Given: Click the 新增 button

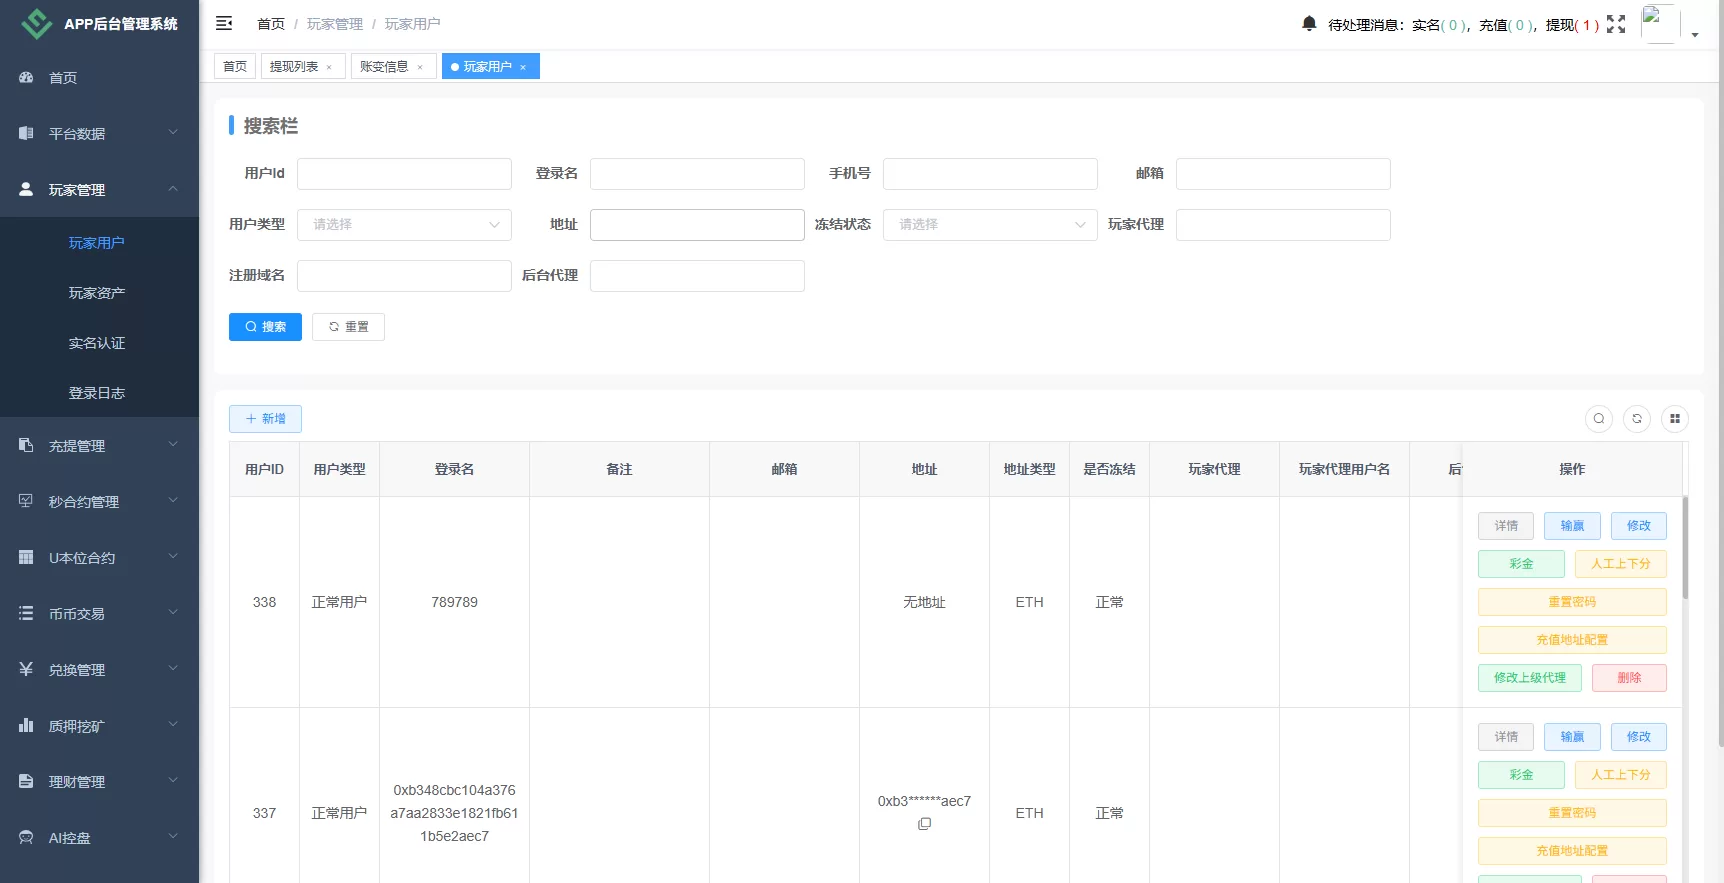Looking at the screenshot, I should pos(265,419).
